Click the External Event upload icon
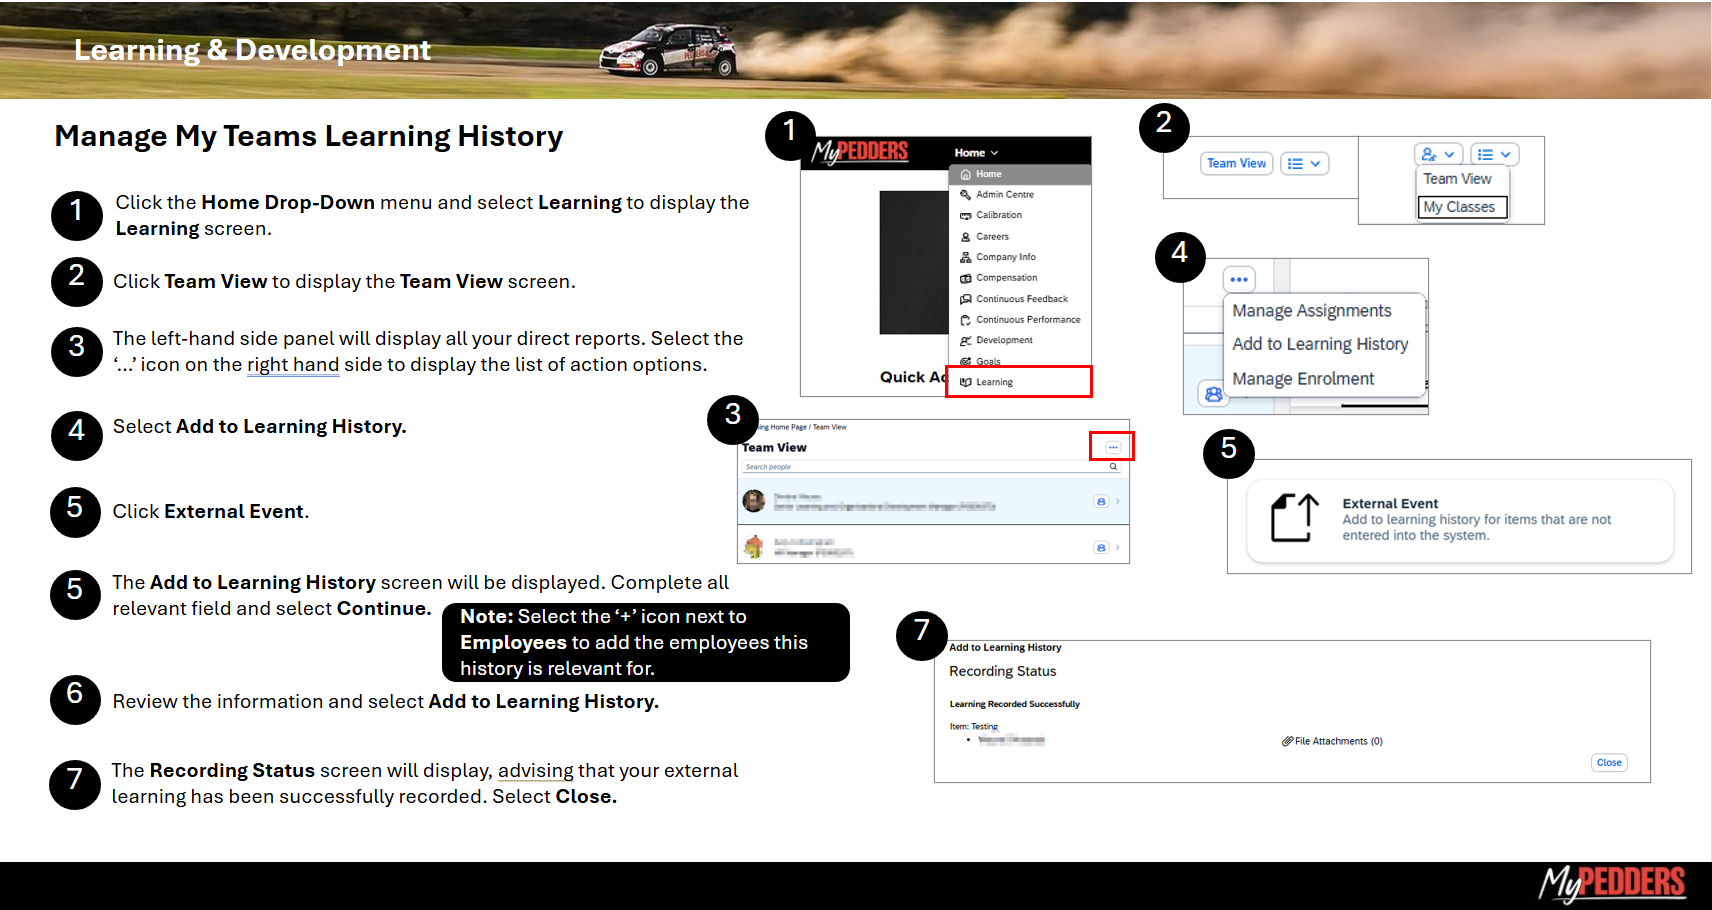The image size is (1712, 910). click(1294, 517)
